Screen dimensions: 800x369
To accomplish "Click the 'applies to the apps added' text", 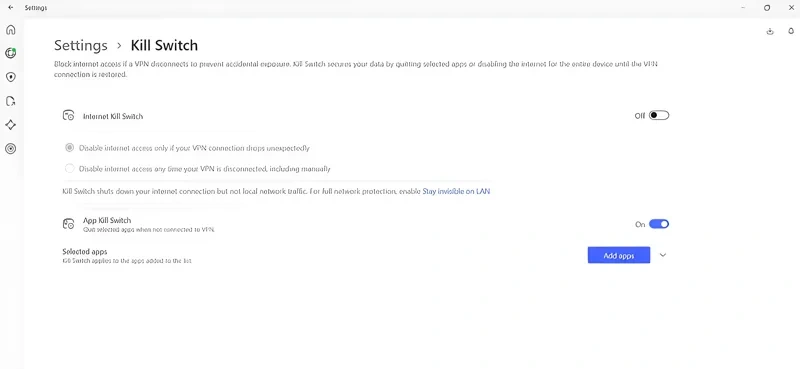I will 127,261.
